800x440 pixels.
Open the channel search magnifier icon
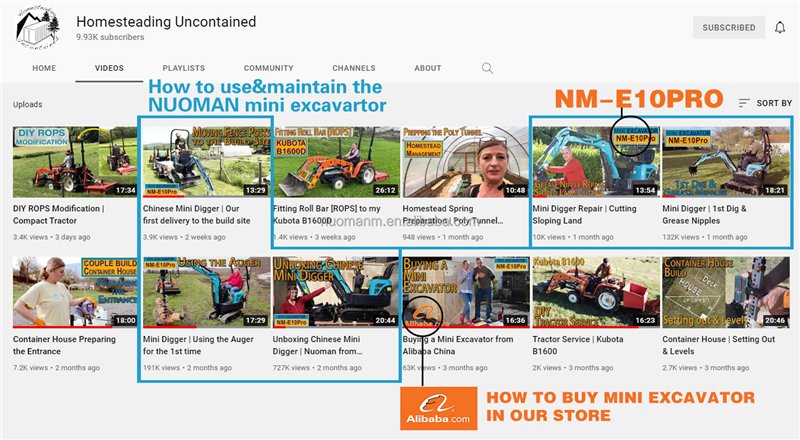pos(487,68)
